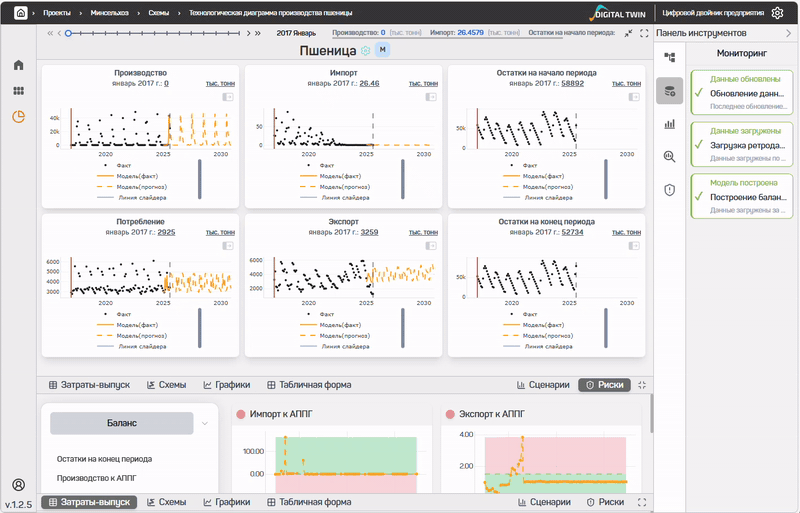Toggle the legend switch on Производство chart
This screenshot has height=513, width=800.
(x=227, y=97)
